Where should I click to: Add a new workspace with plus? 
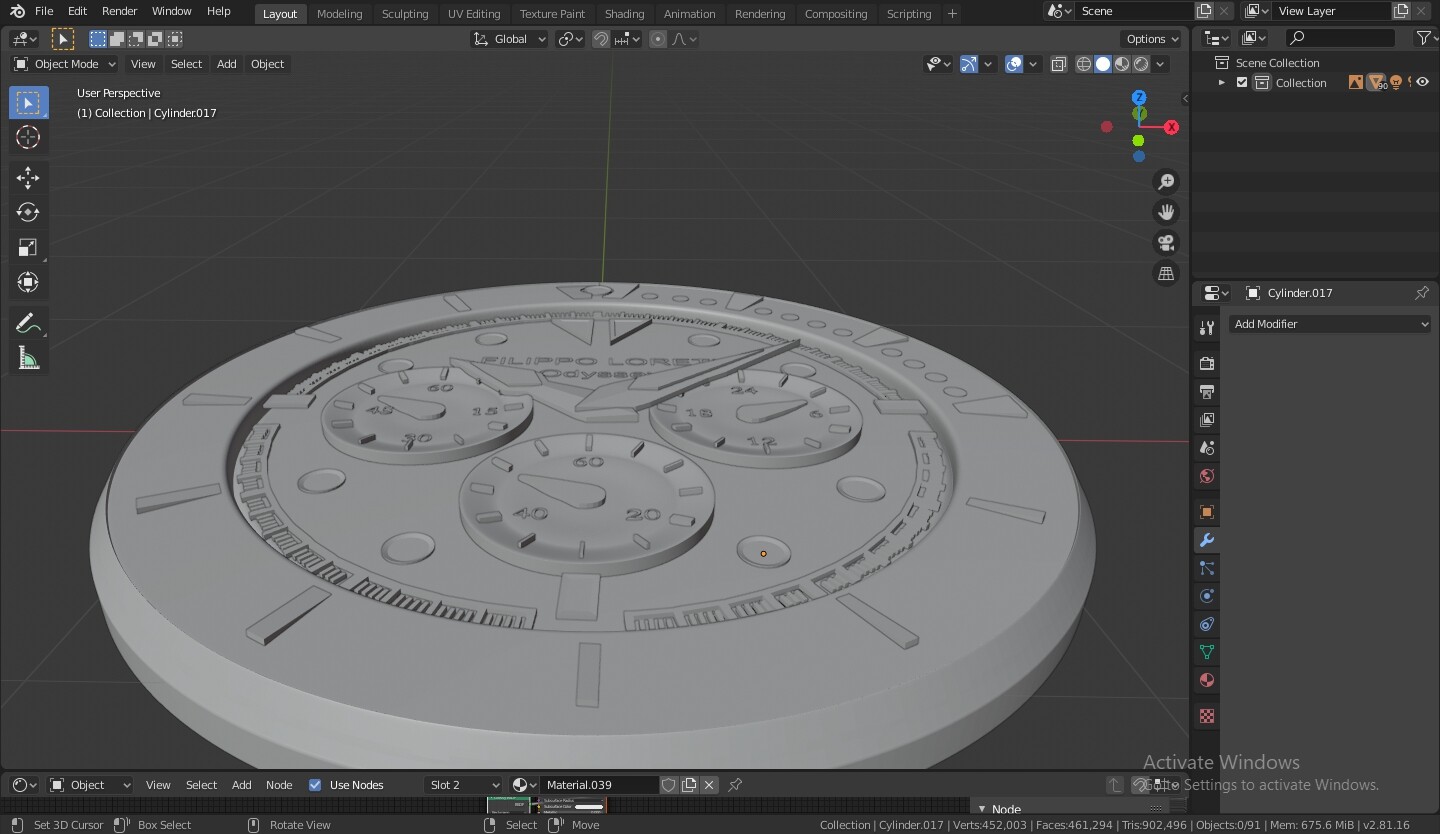coord(952,13)
